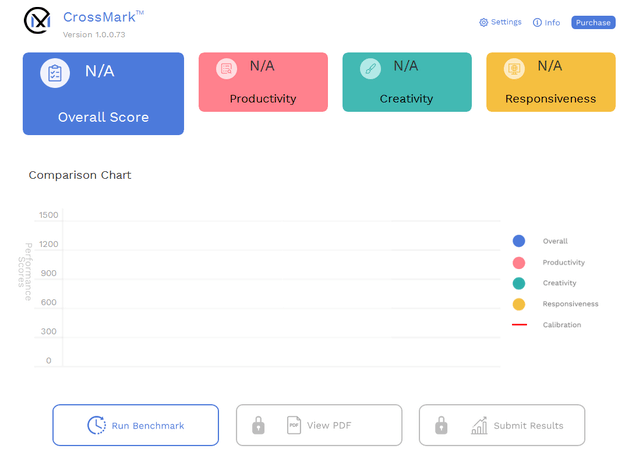
Task: Click the CrossMark logo icon
Action: click(38, 21)
